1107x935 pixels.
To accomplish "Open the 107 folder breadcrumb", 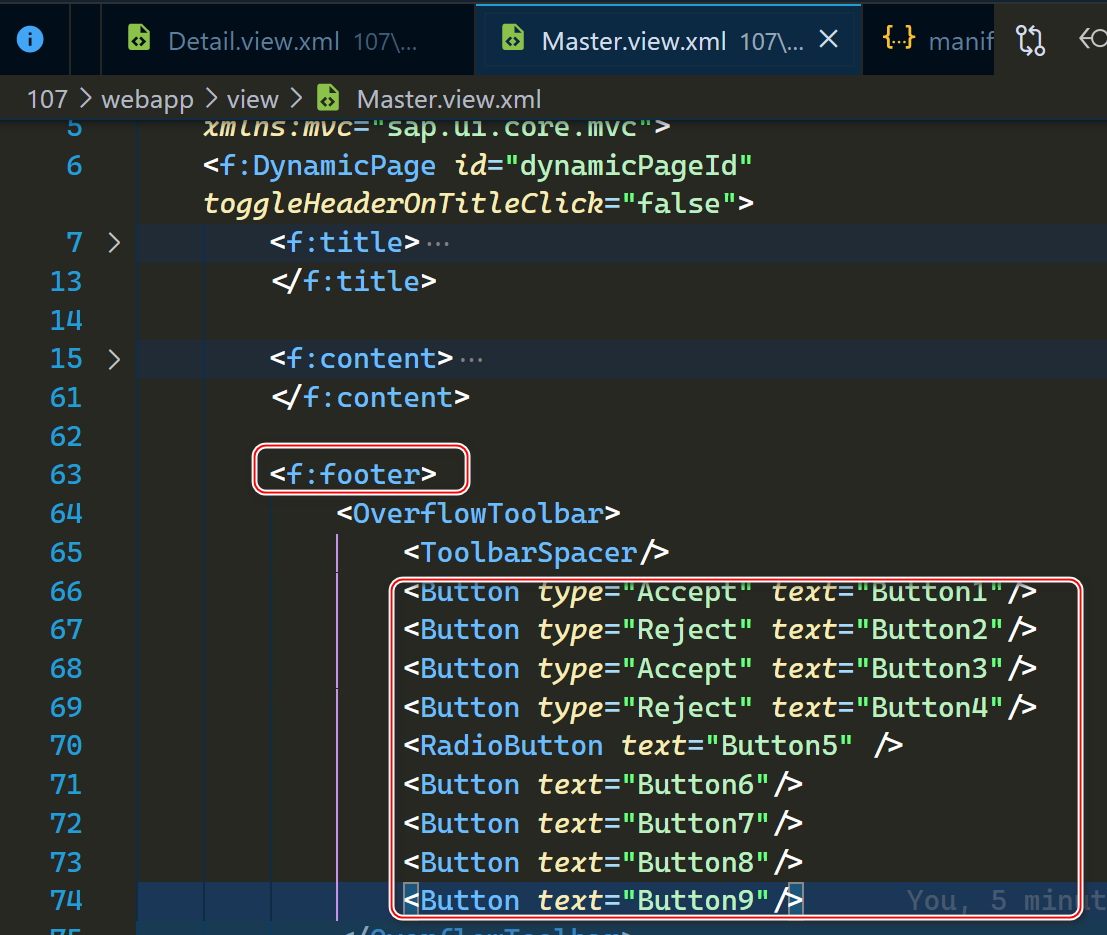I will 47,99.
